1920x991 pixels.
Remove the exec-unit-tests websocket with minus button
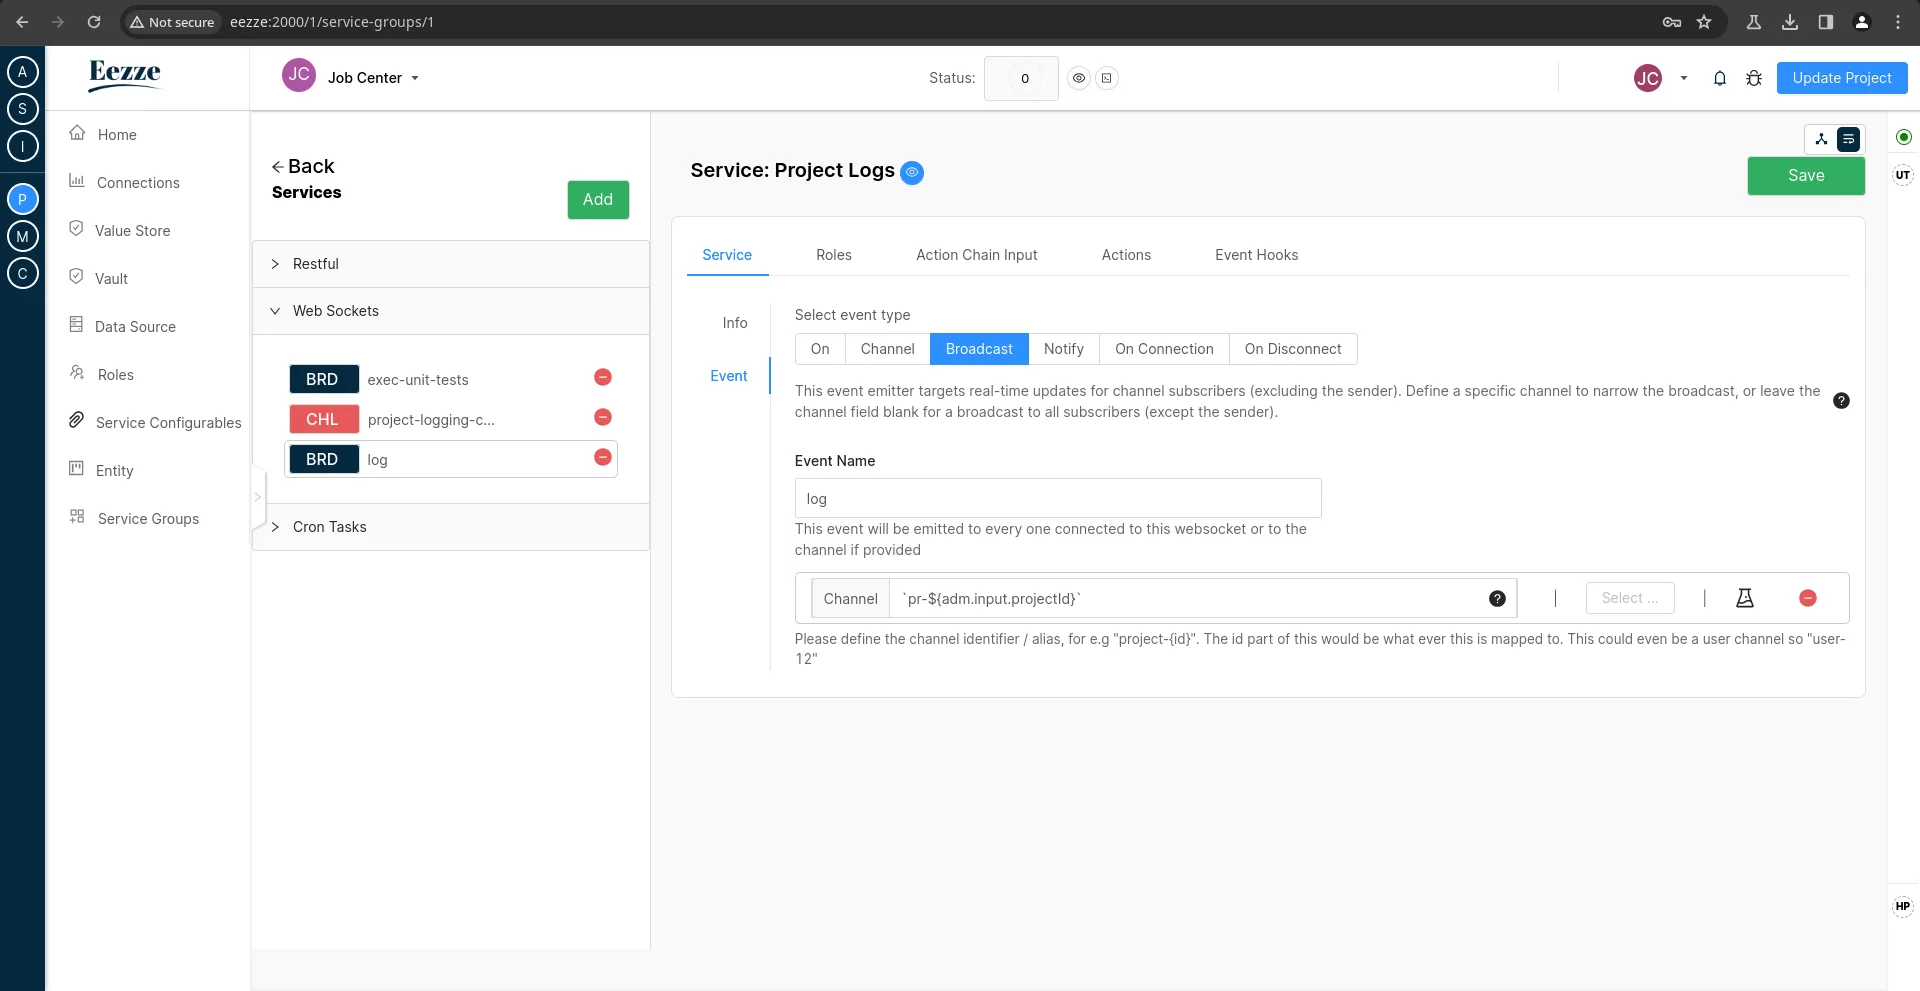[x=602, y=378]
